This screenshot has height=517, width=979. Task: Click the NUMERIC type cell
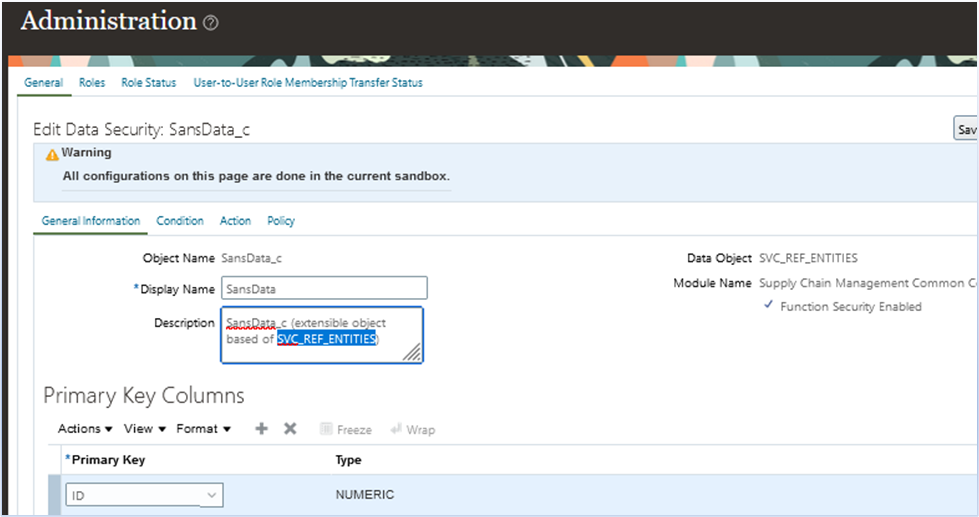(365, 495)
